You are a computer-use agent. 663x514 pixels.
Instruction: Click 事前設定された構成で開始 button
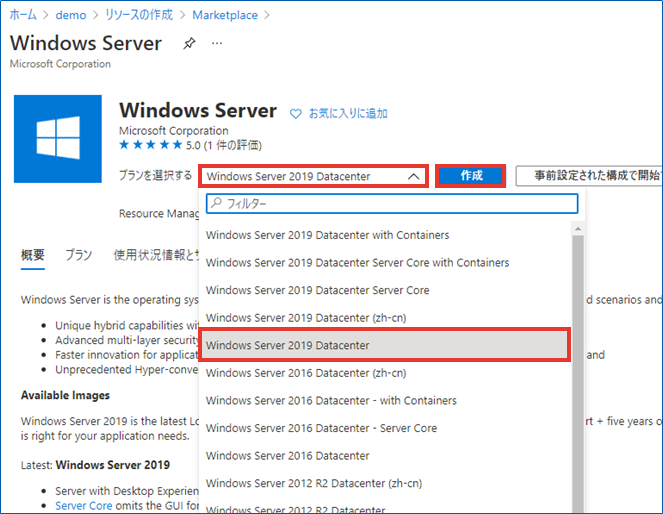[589, 176]
